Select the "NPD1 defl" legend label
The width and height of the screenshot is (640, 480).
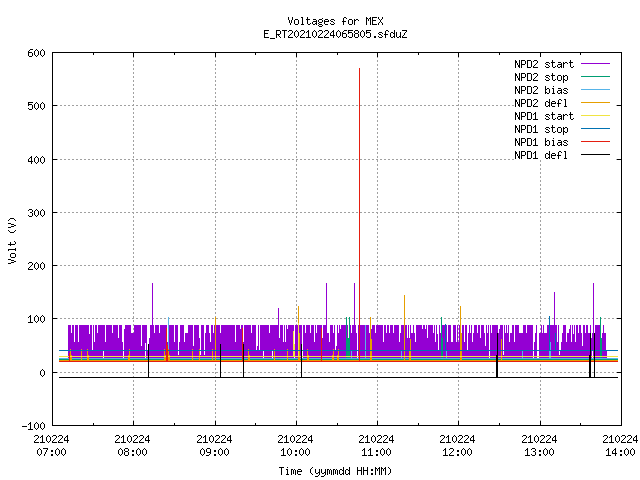coord(541,156)
